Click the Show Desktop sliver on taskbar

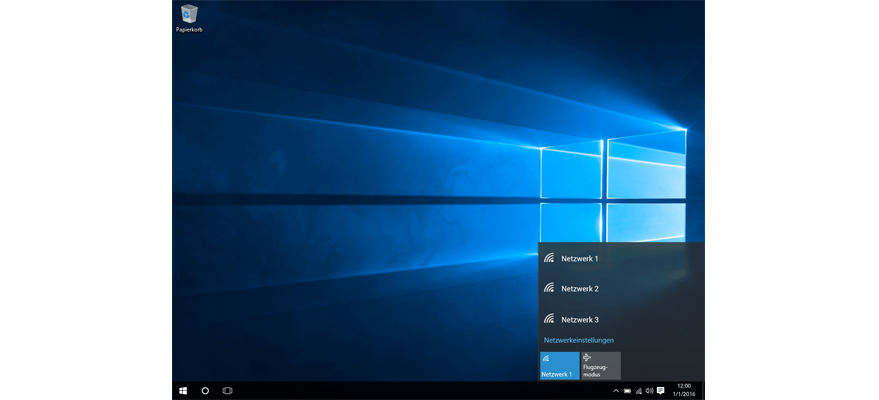tap(703, 390)
